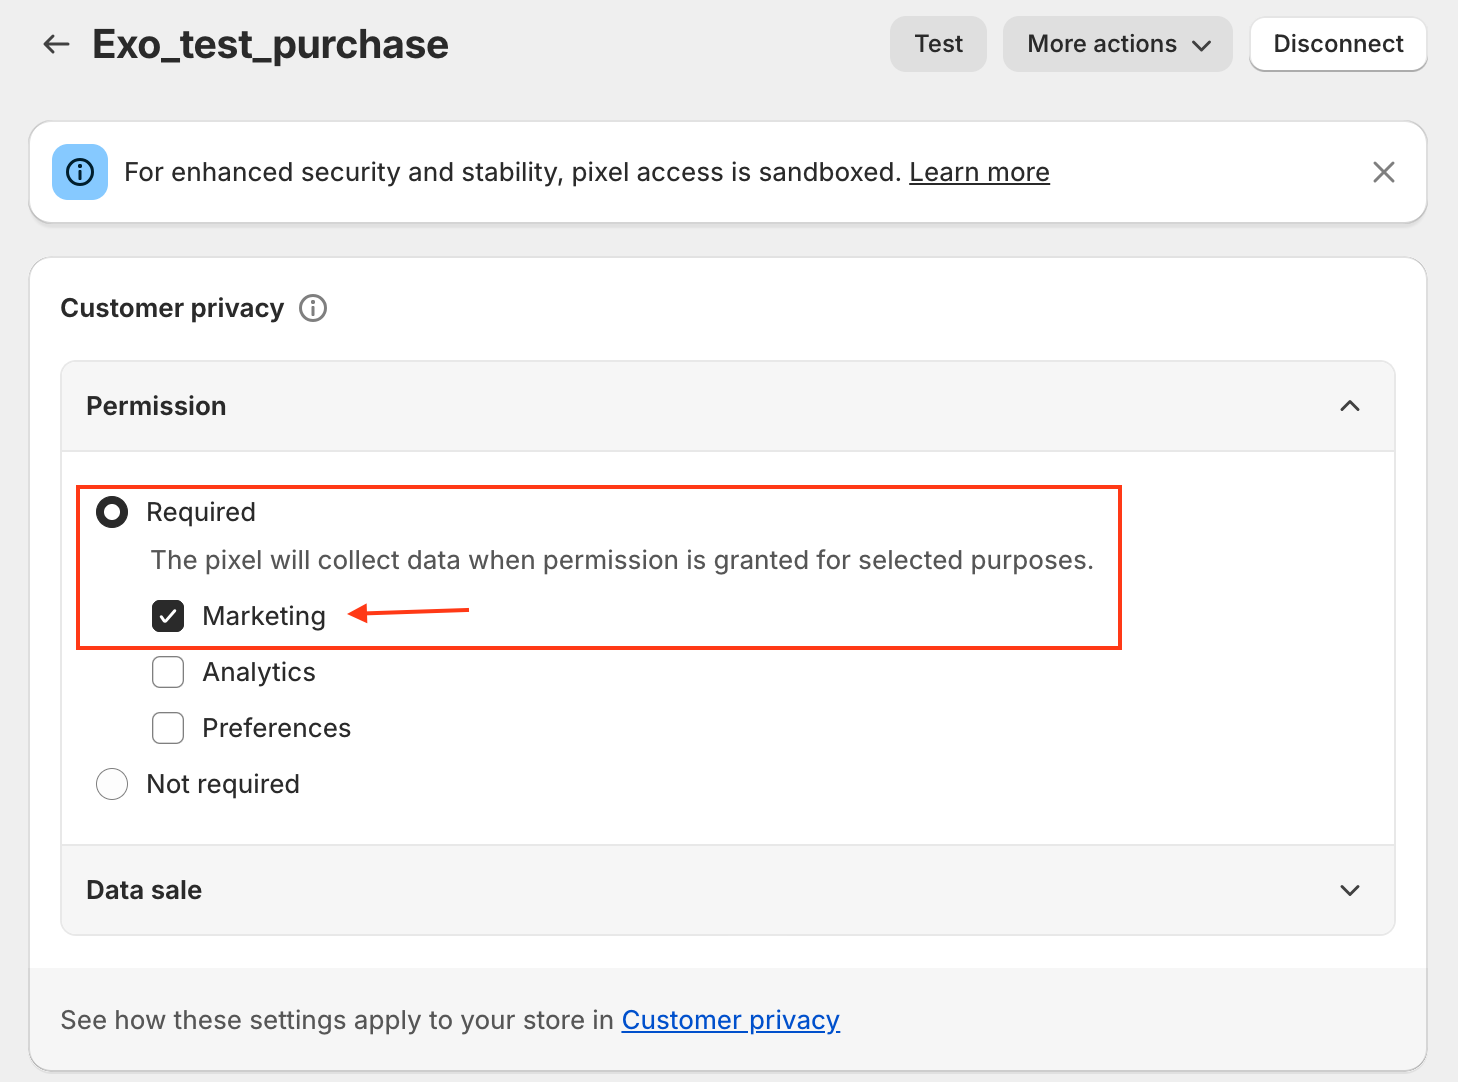The image size is (1458, 1082).
Task: Open the Learn more link
Action: pos(979,172)
